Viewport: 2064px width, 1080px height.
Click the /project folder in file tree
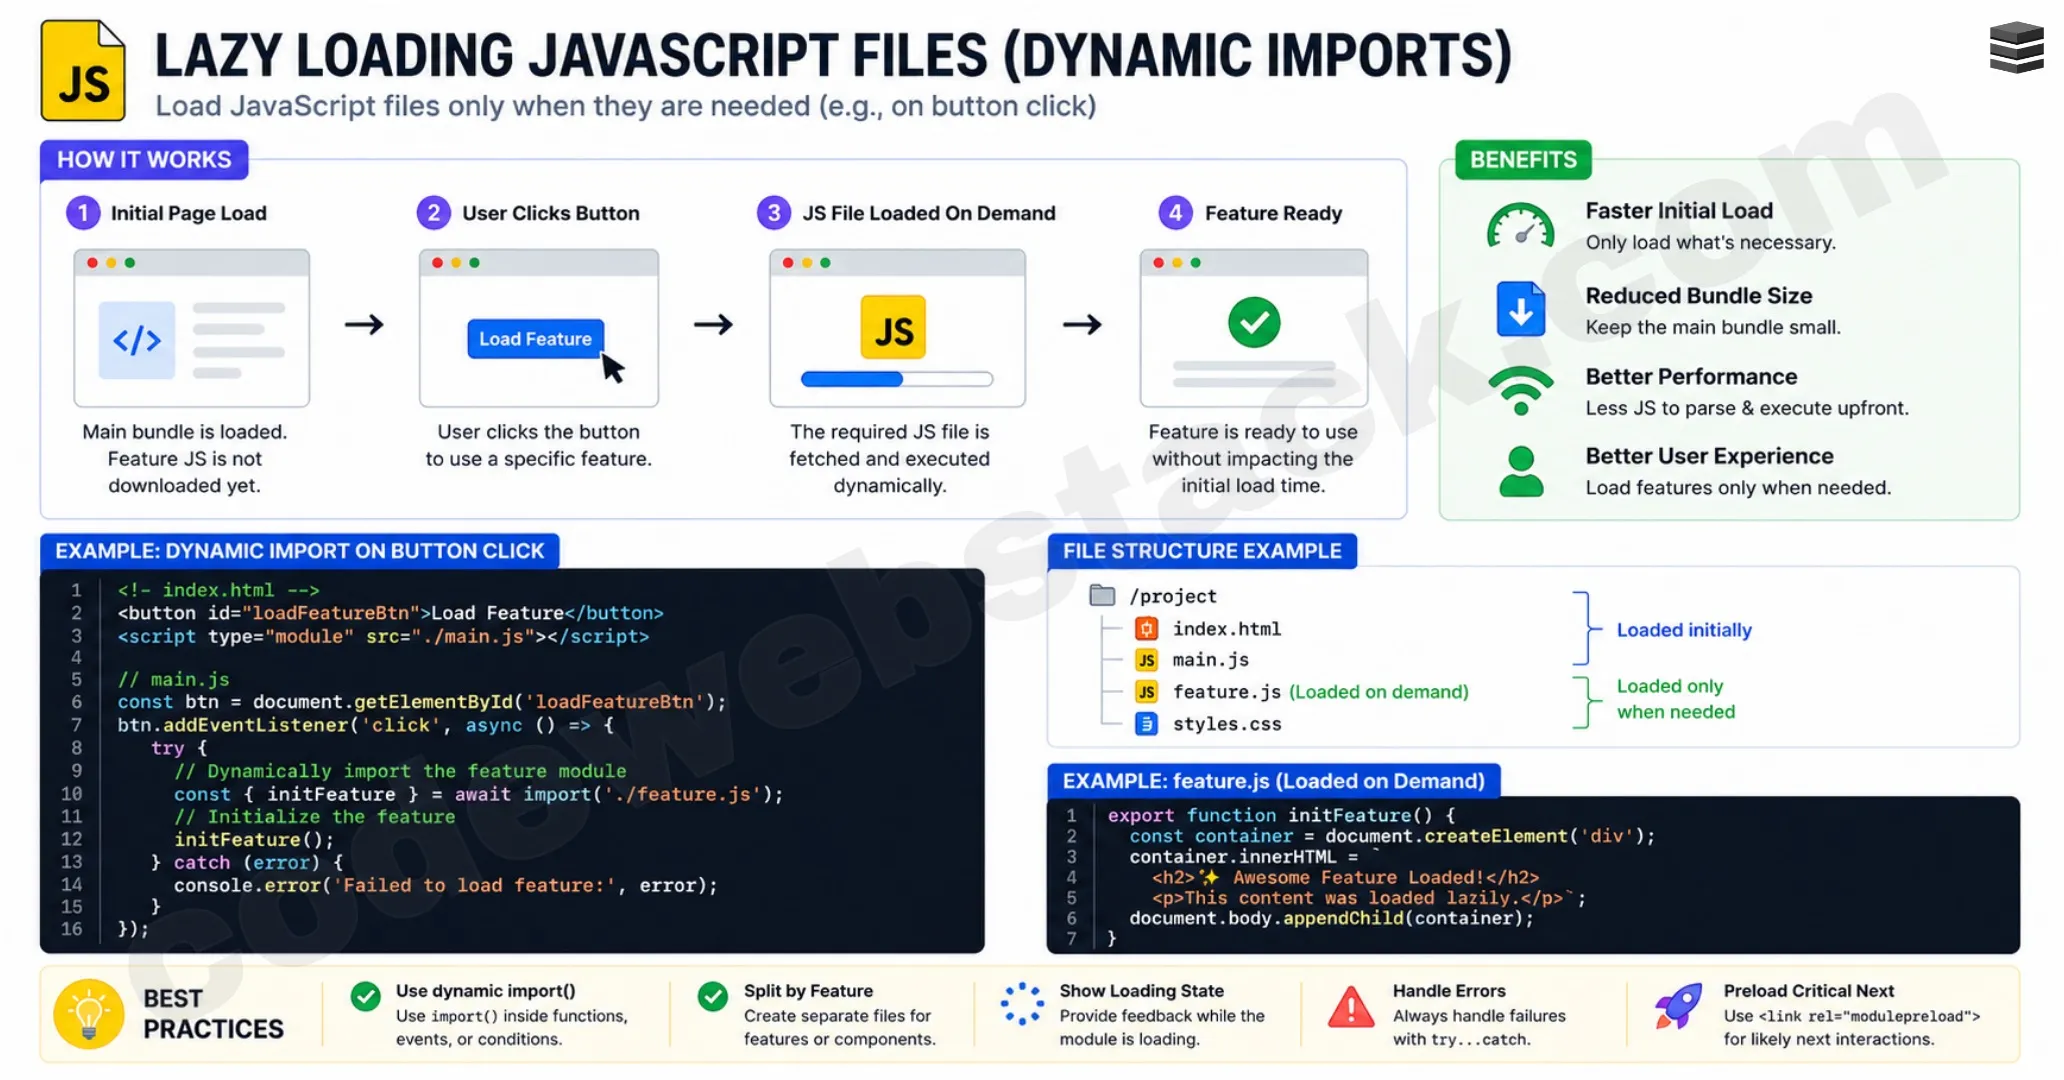click(1102, 596)
